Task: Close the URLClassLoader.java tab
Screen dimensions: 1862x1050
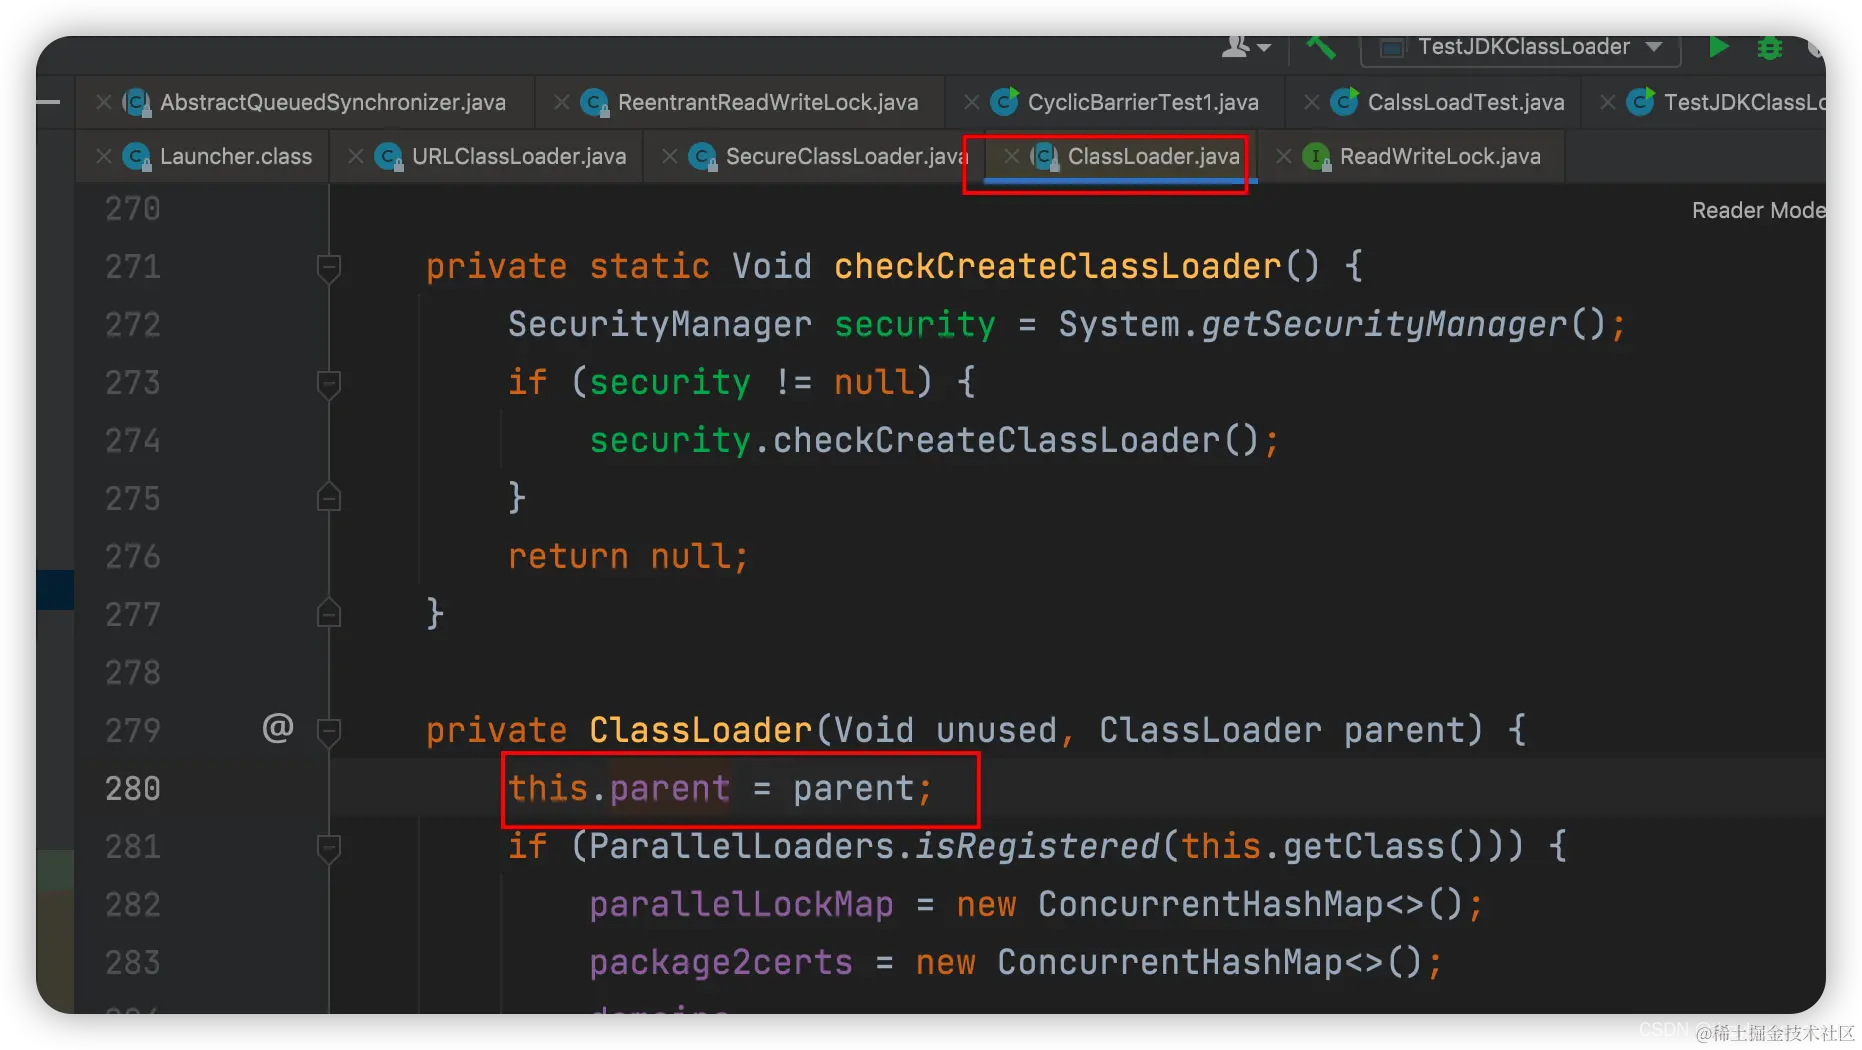Action: point(355,156)
